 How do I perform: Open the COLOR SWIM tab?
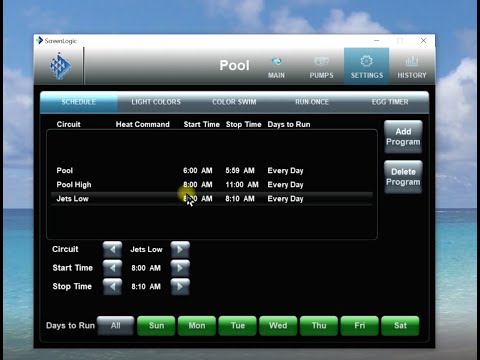234,102
